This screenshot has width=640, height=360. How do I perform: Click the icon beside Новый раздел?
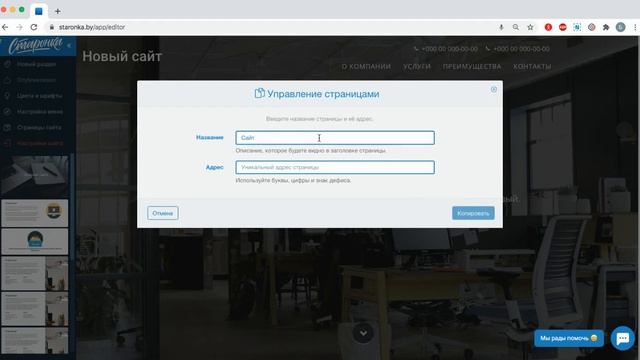click(x=7, y=64)
